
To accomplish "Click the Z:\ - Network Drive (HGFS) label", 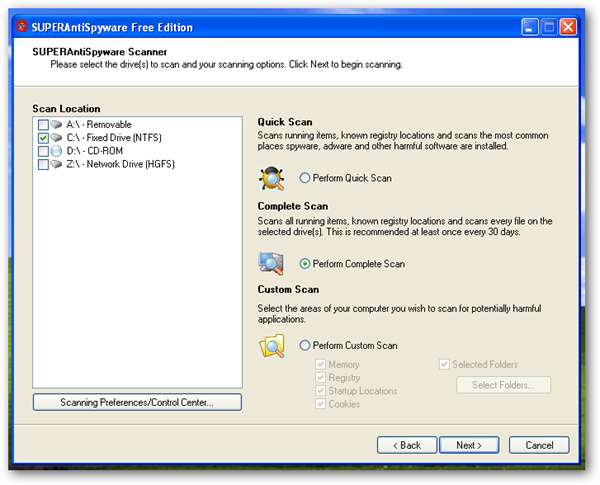I will pos(121,164).
